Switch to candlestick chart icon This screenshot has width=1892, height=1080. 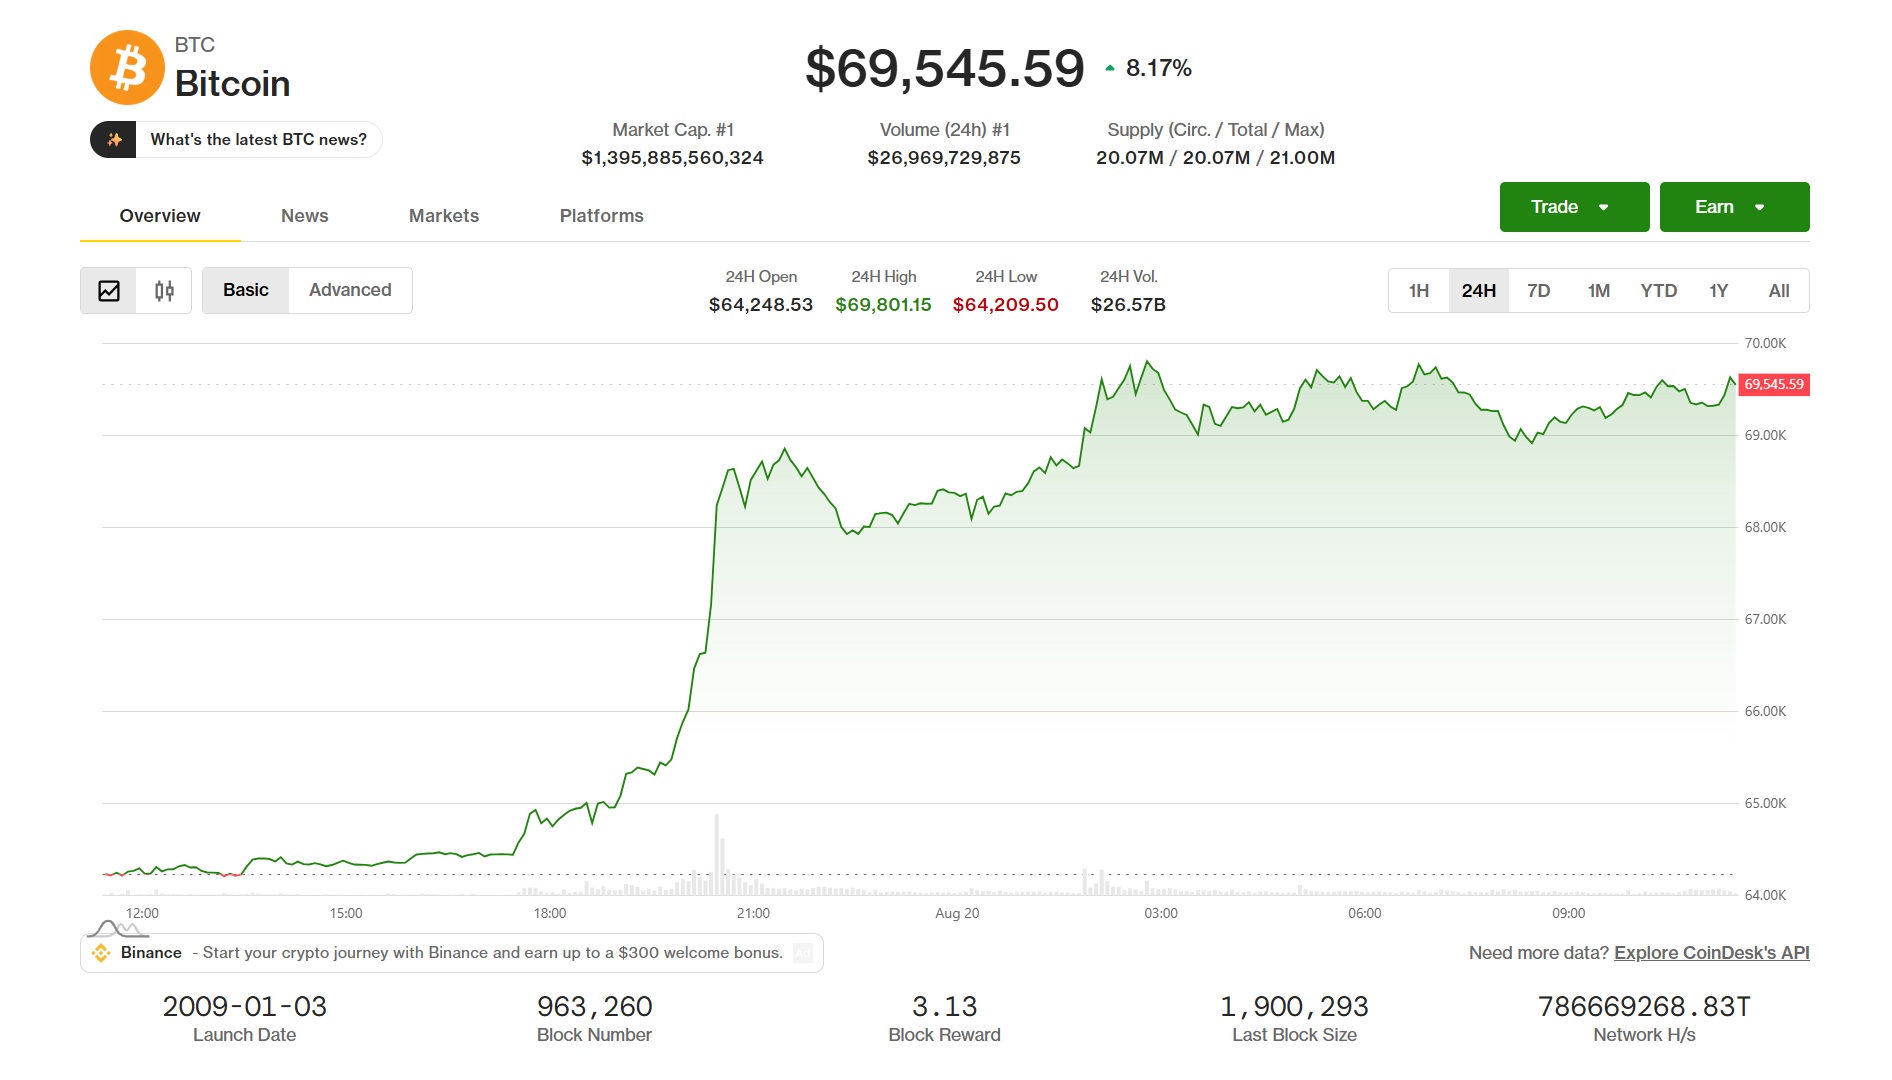164,291
